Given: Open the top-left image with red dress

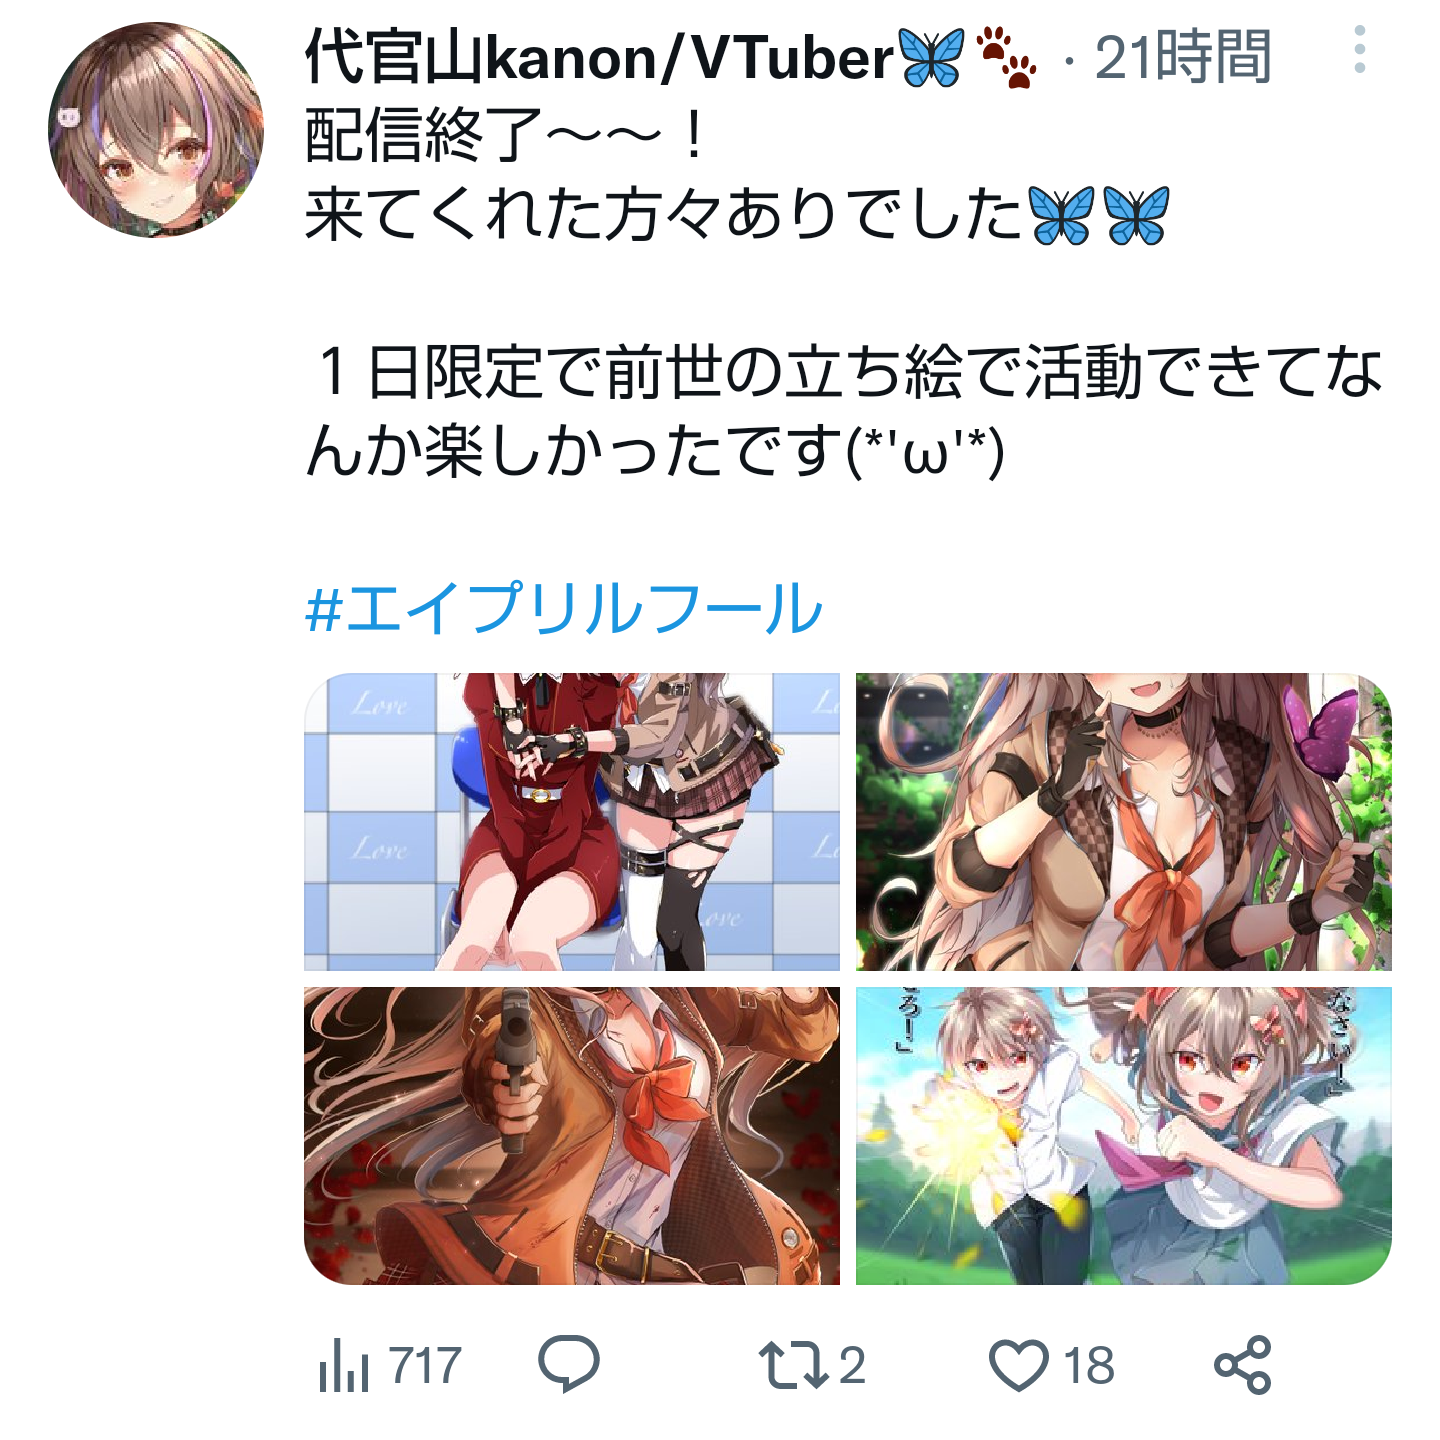Looking at the screenshot, I should coord(572,822).
